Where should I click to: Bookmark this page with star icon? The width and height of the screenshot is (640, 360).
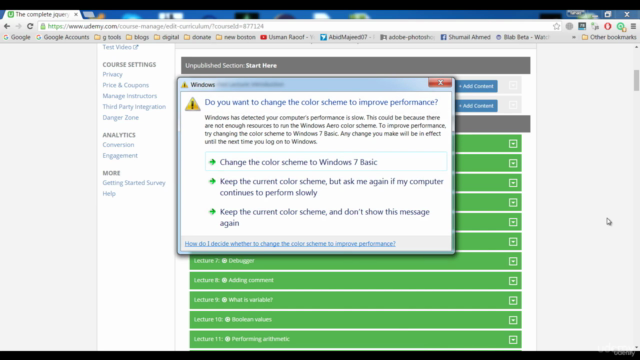556,26
